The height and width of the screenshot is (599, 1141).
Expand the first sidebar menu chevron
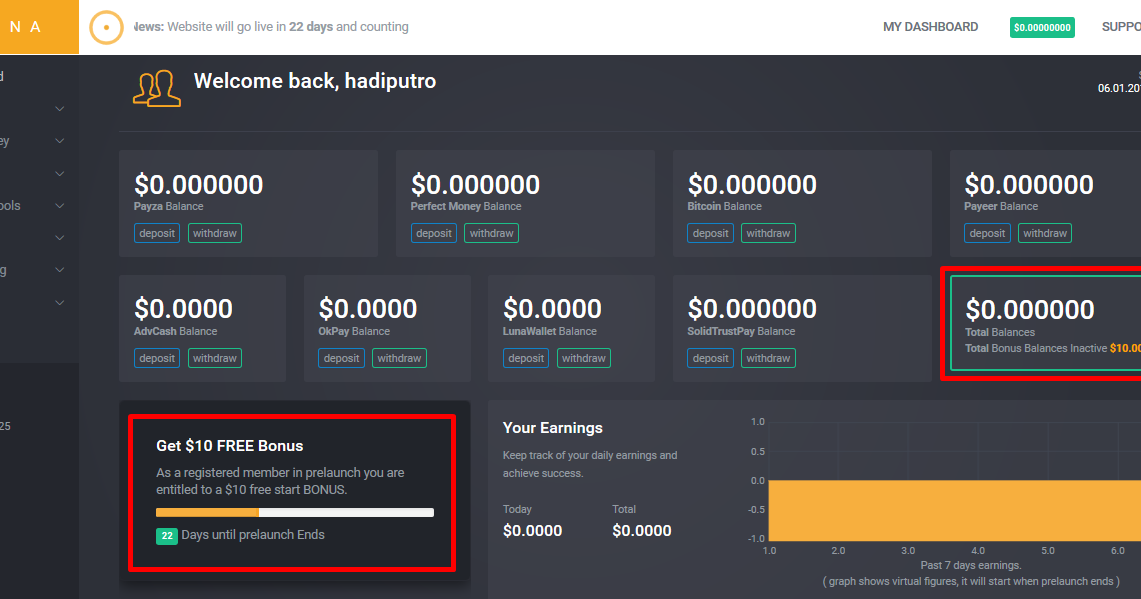[60, 109]
